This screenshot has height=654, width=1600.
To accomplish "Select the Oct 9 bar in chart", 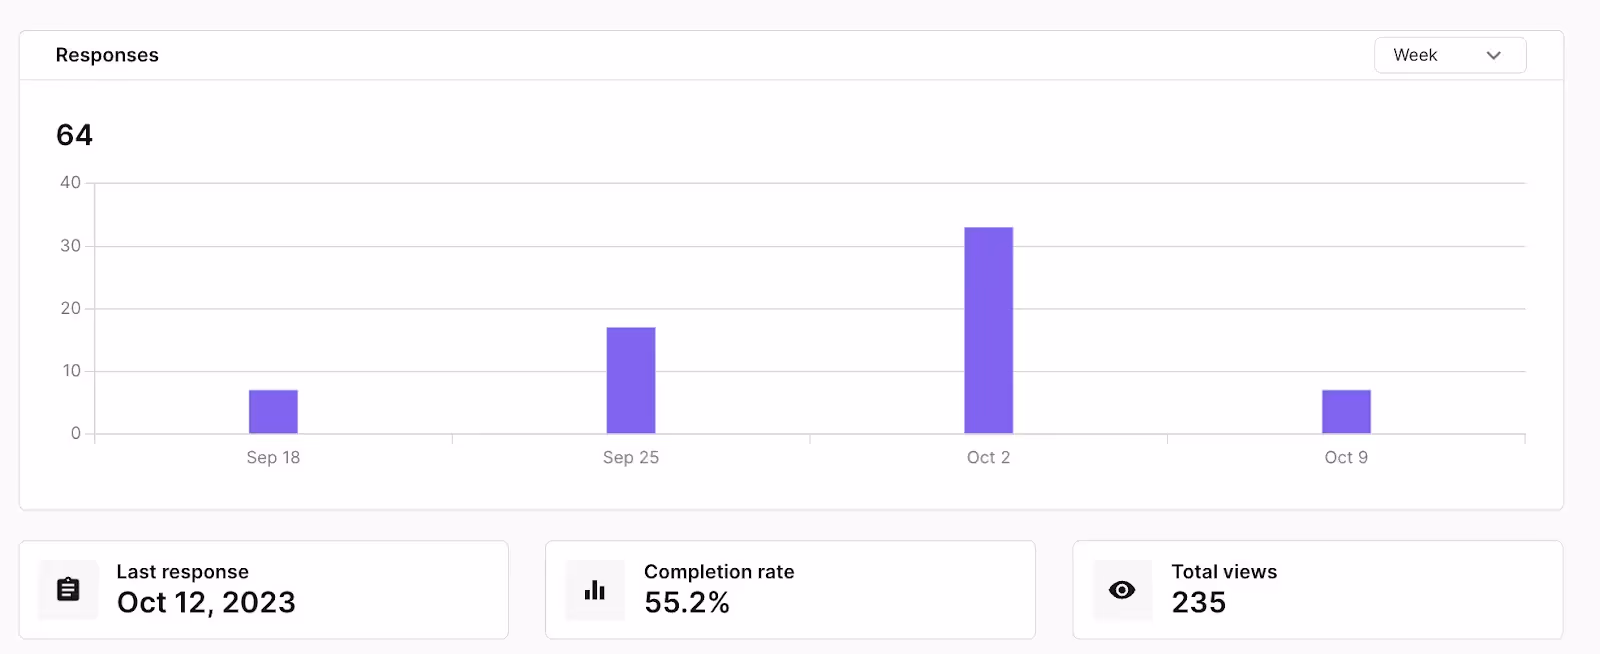I will click(x=1346, y=412).
